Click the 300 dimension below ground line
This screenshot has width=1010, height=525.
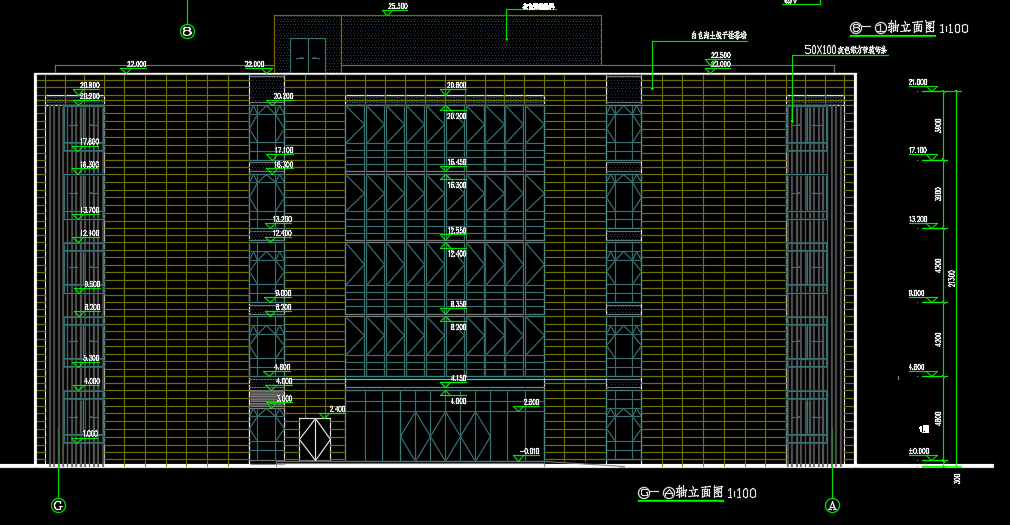(x=957, y=479)
